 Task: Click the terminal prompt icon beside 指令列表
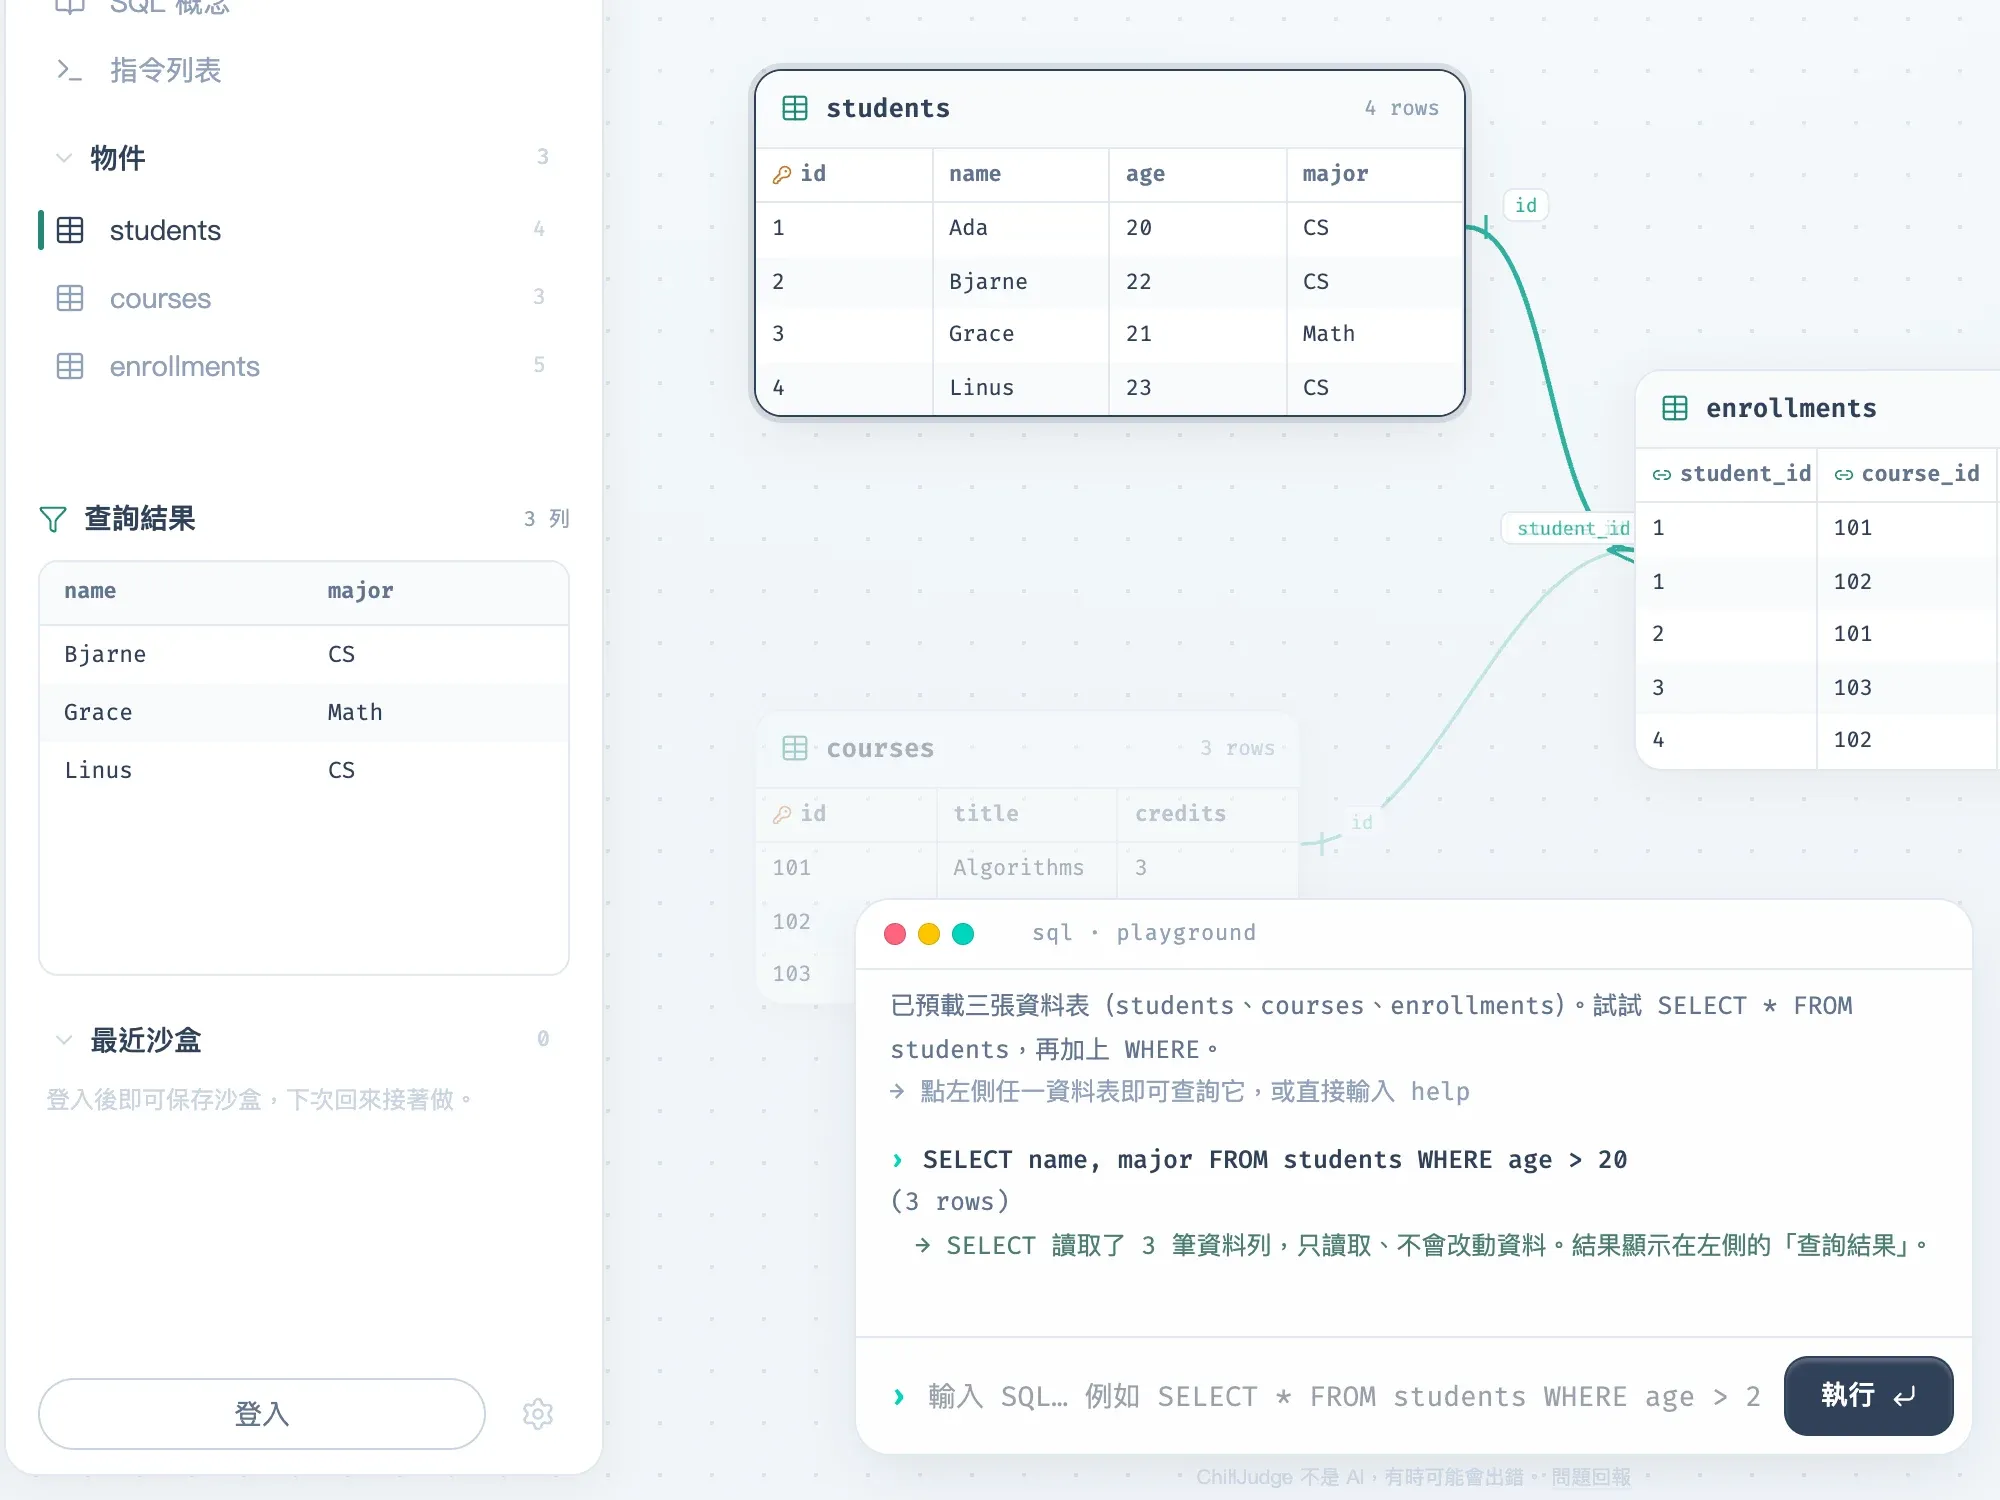click(x=69, y=70)
